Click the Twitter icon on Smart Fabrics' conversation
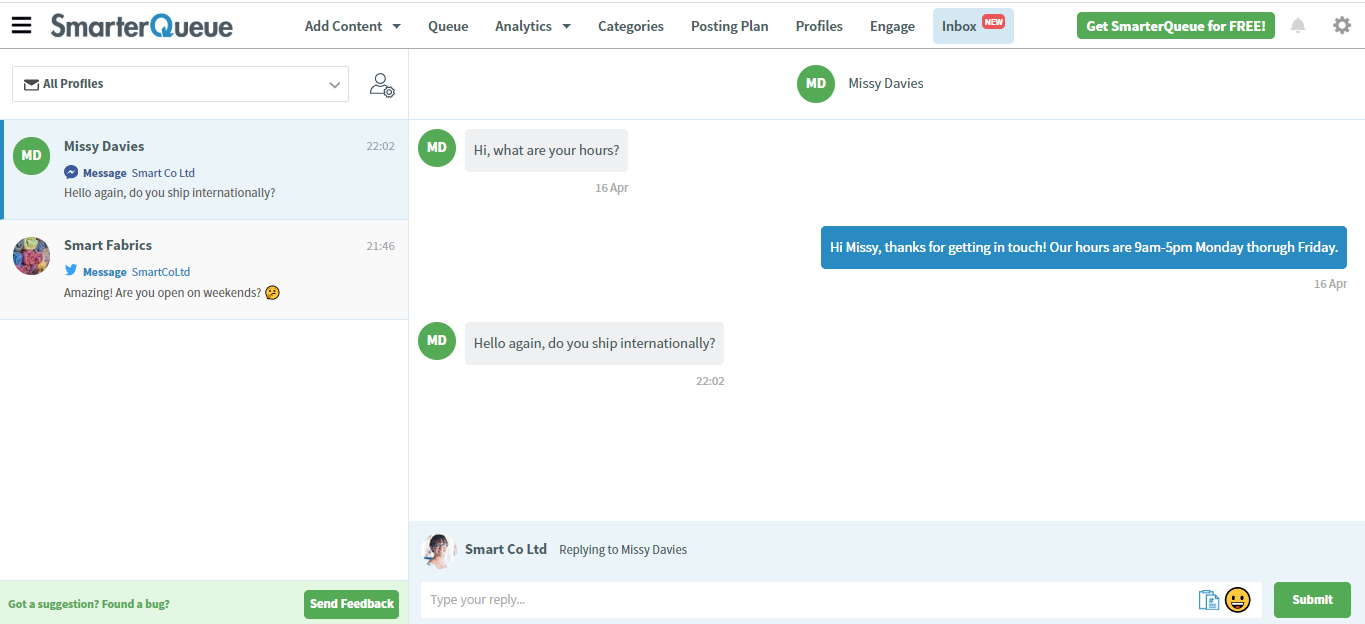 click(70, 271)
